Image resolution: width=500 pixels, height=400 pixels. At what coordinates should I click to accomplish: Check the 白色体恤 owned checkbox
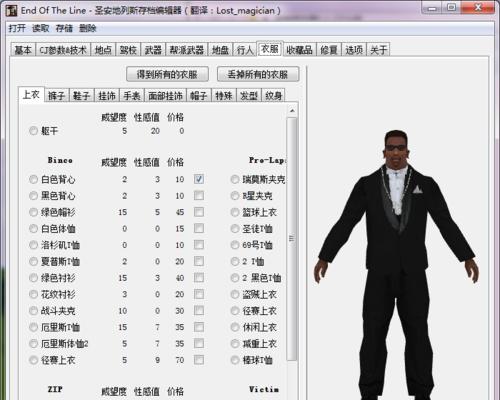click(x=199, y=228)
